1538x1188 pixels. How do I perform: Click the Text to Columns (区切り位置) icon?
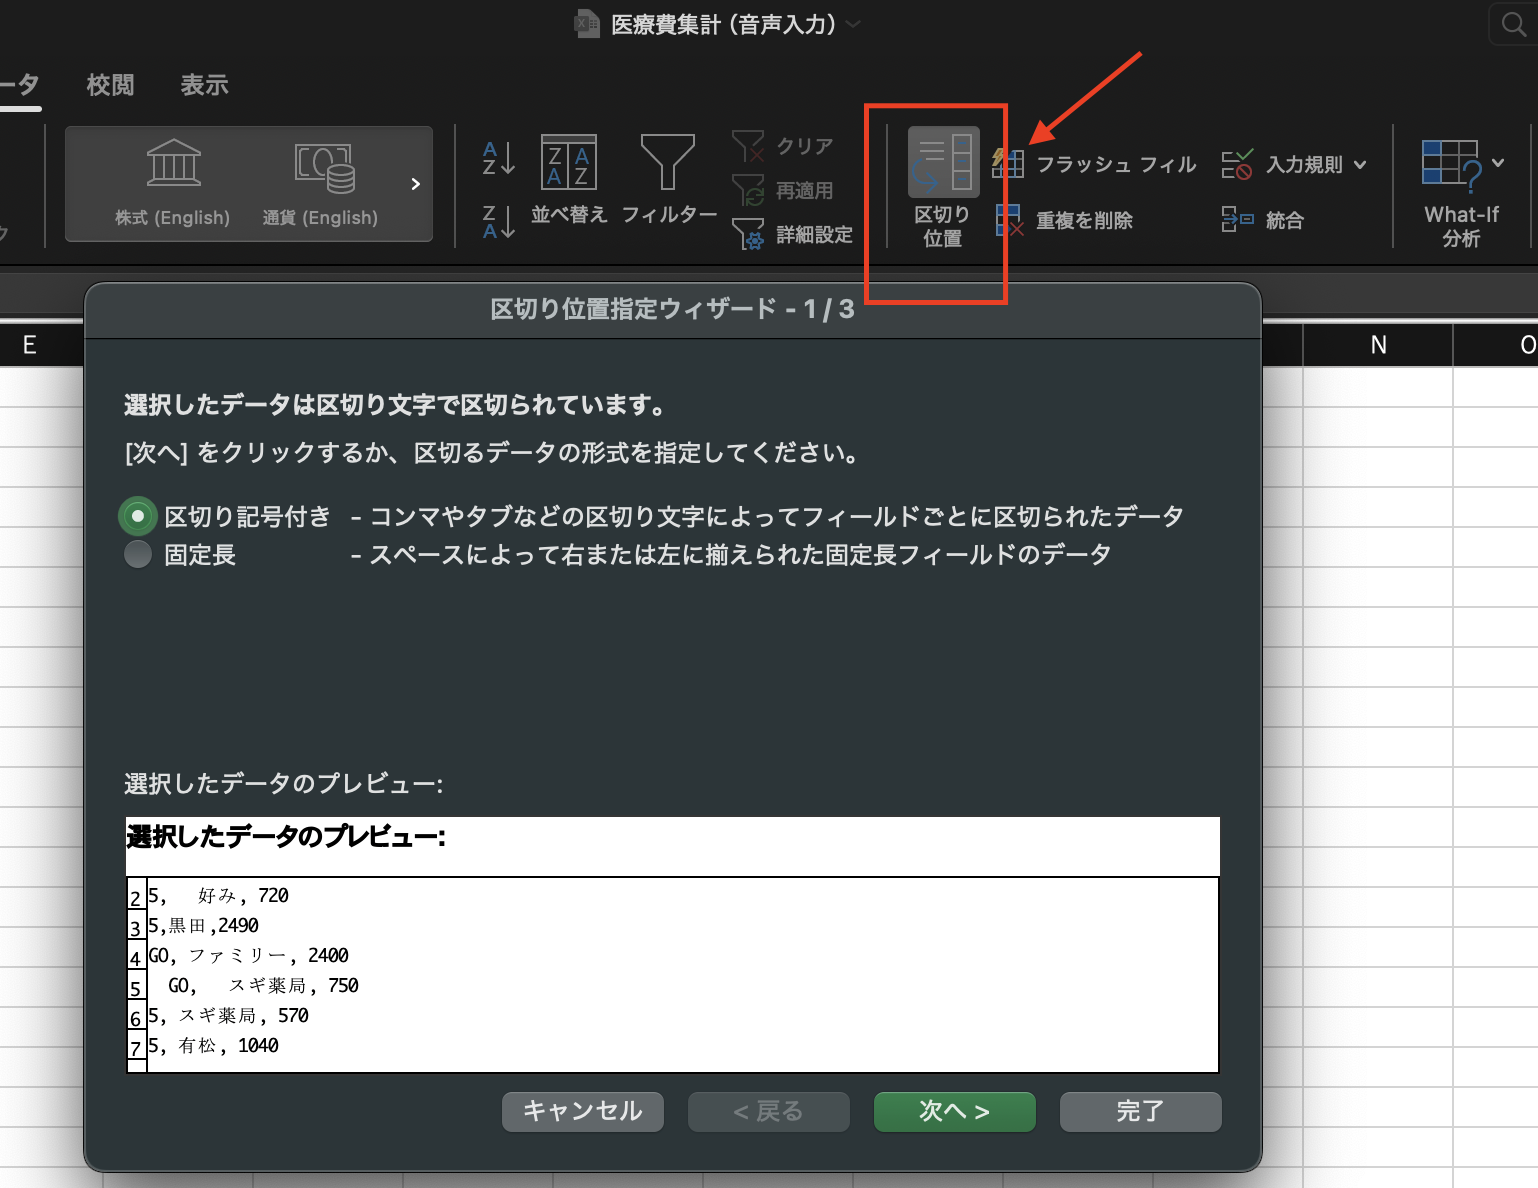click(x=943, y=162)
